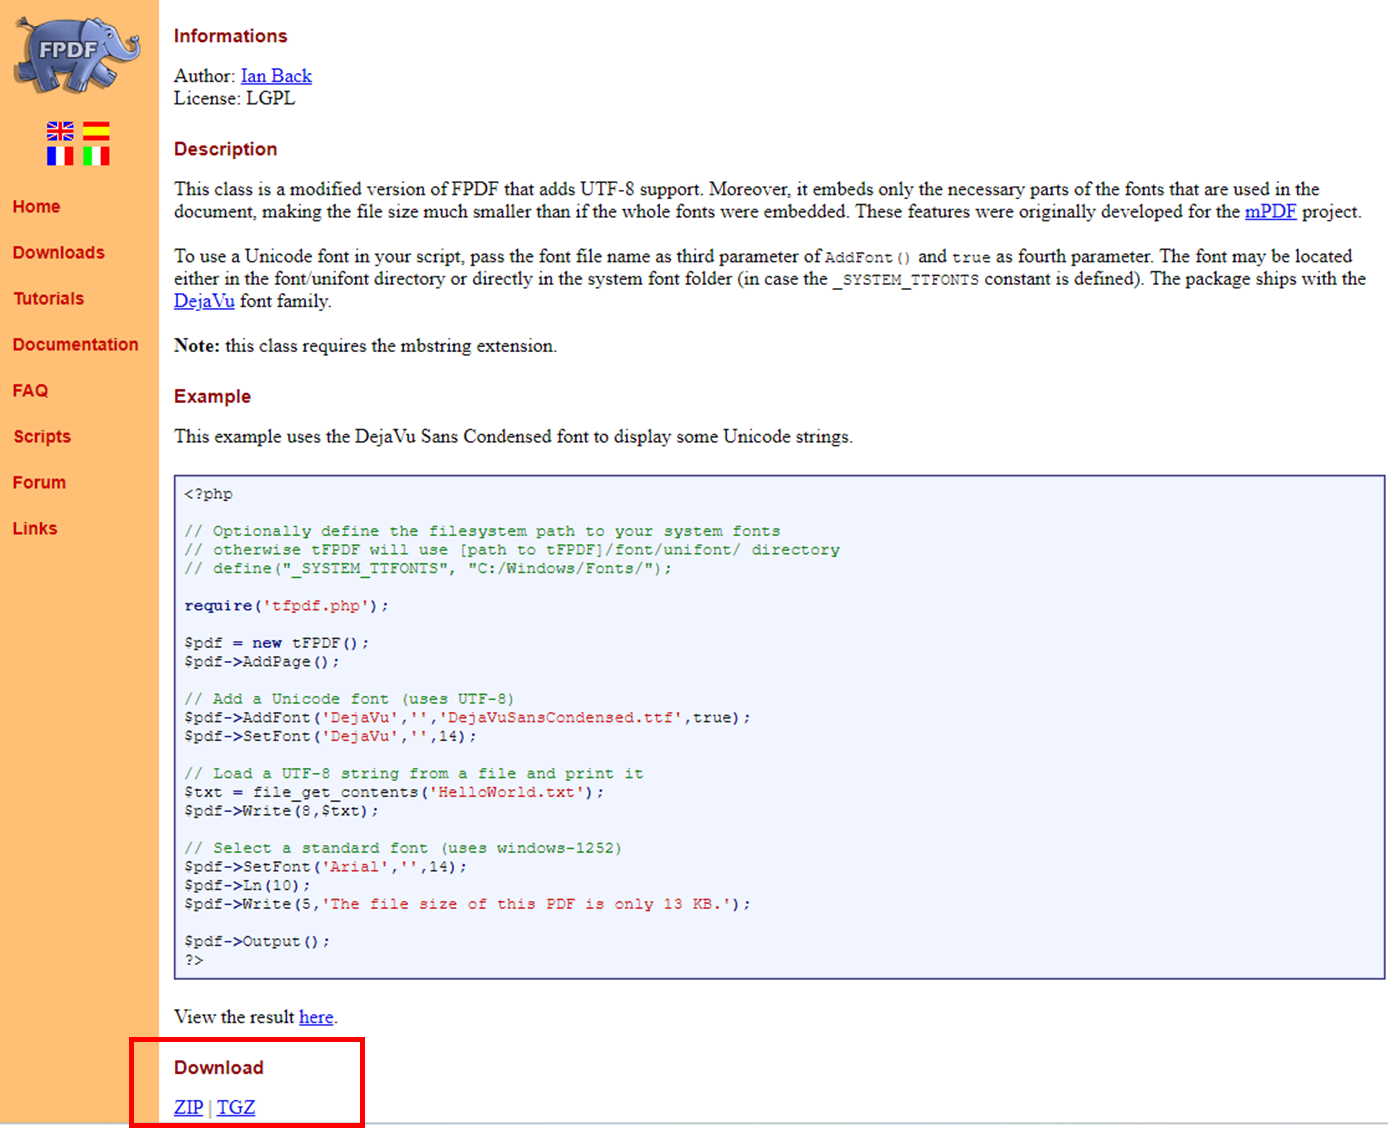Viewport: 1388px width, 1128px height.
Task: Open the DejaVu font family link
Action: click(204, 300)
